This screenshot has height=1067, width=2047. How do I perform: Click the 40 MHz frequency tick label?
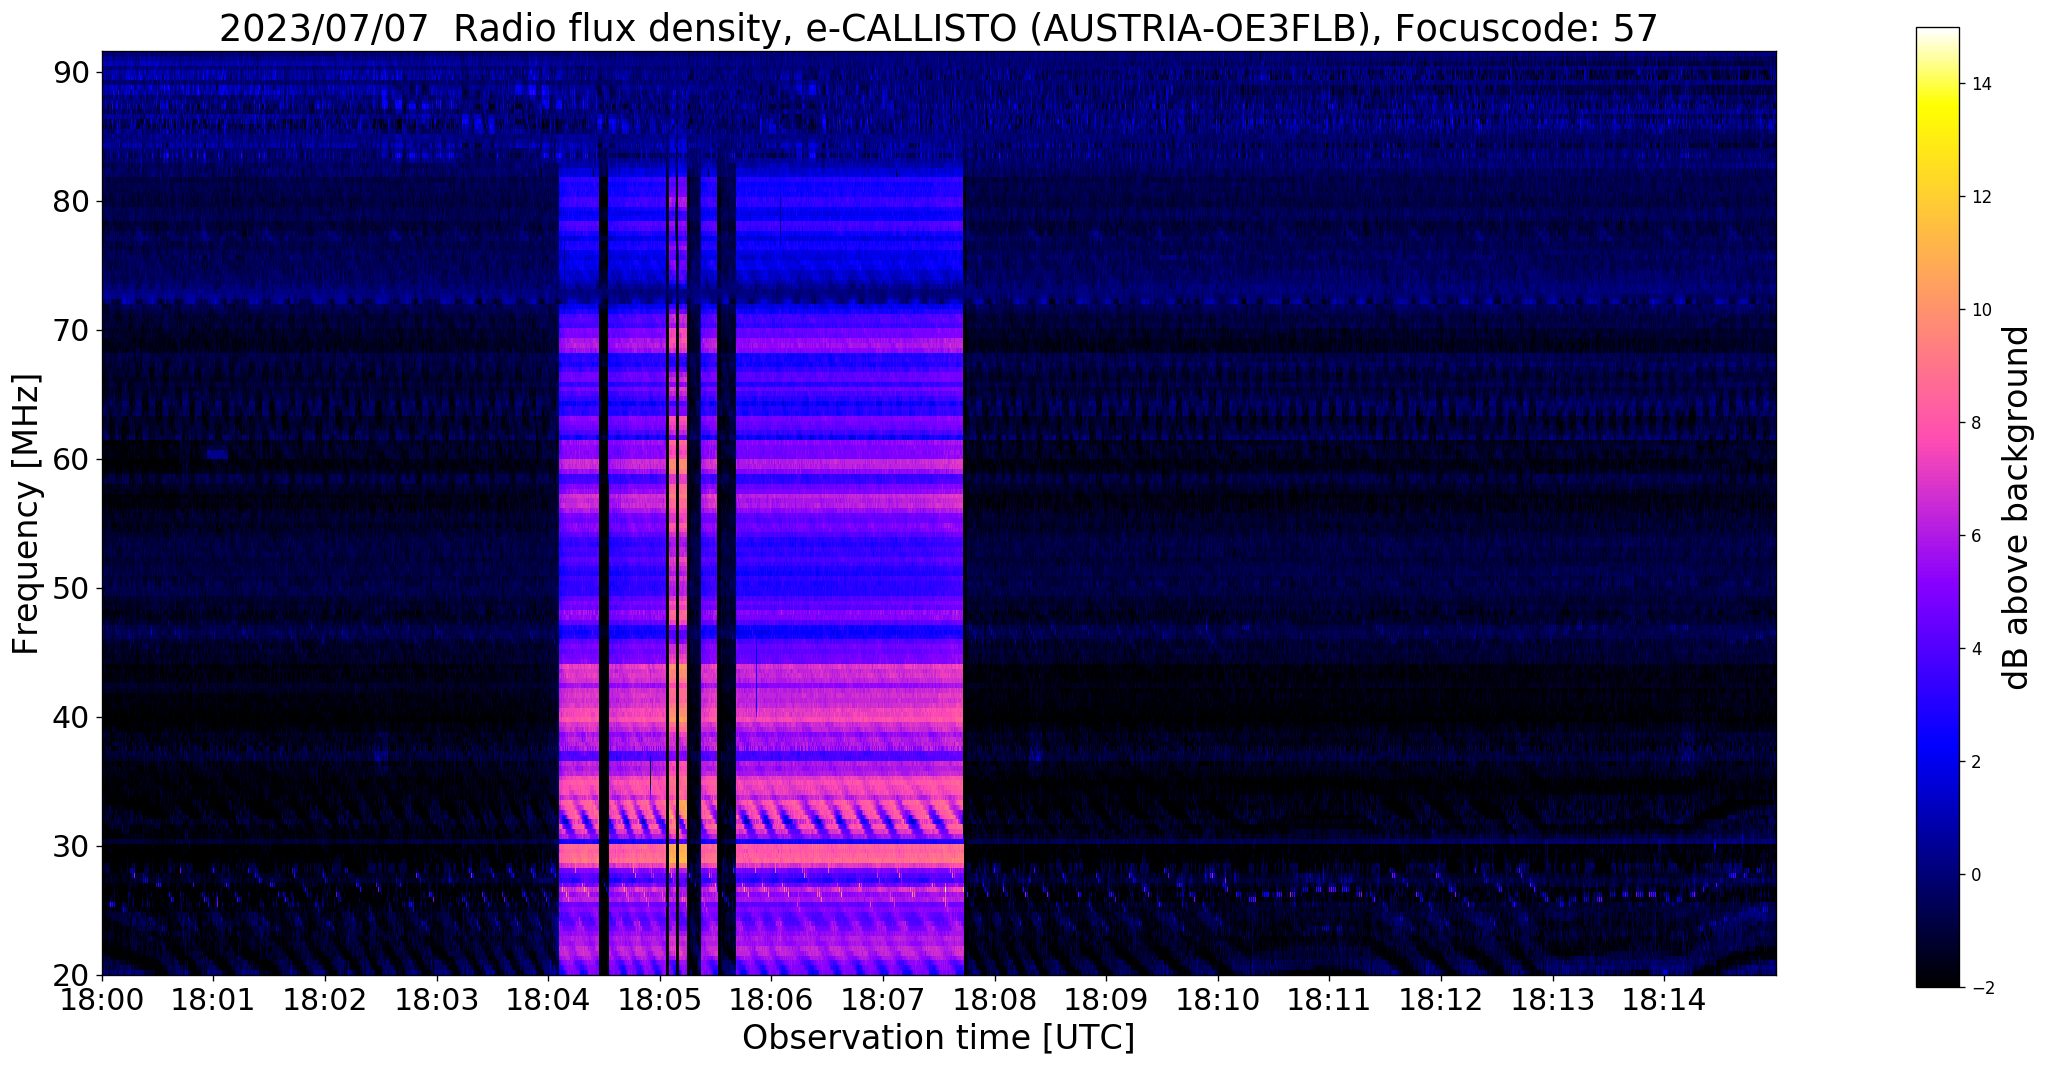tap(71, 717)
